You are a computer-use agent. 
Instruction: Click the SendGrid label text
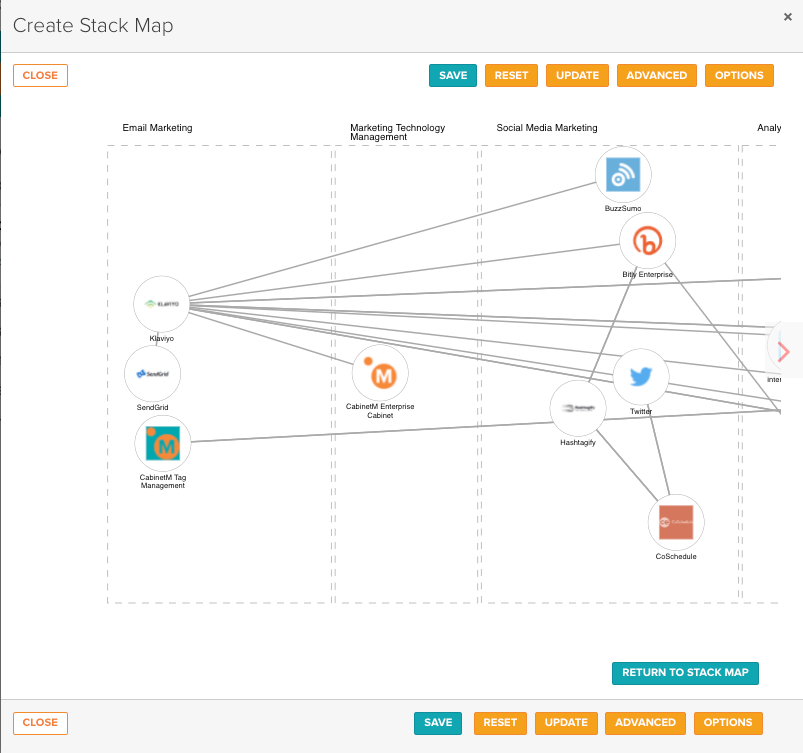(152, 407)
